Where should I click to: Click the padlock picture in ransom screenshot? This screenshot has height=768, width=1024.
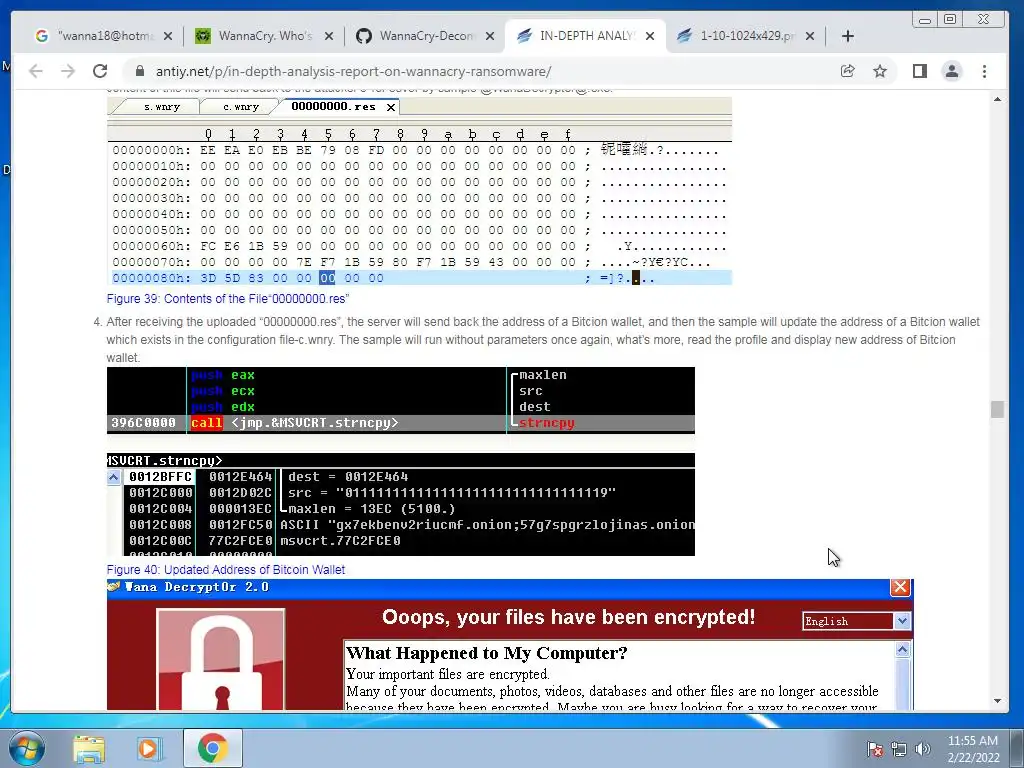tap(221, 660)
